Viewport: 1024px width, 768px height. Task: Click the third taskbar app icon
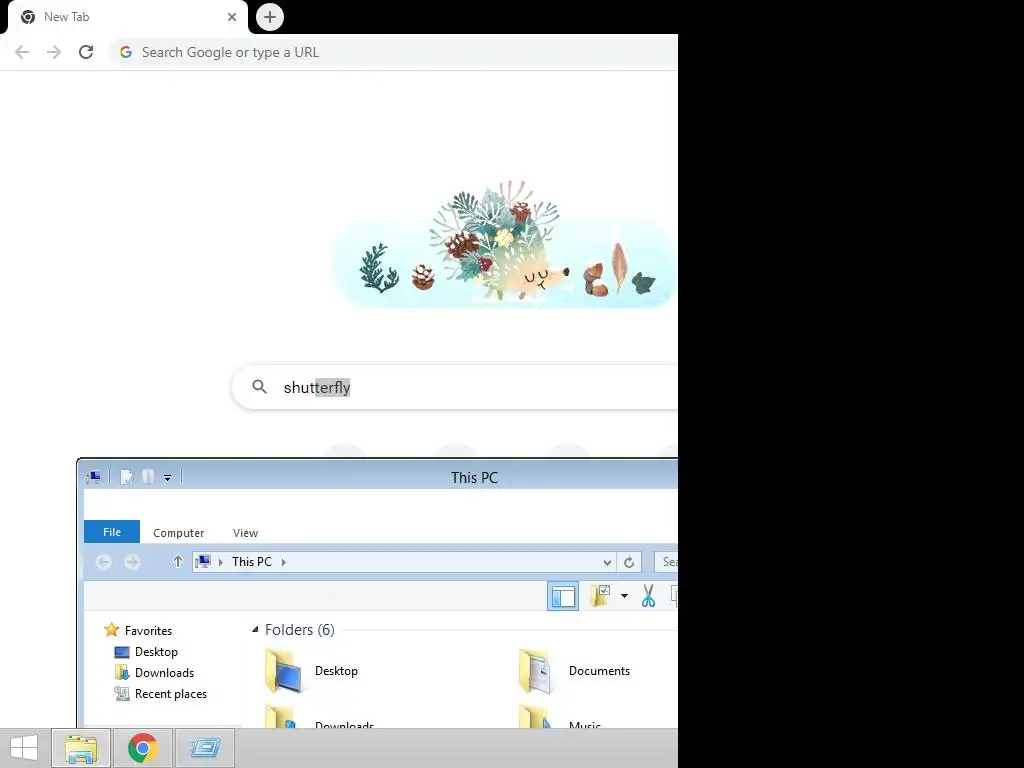point(204,748)
